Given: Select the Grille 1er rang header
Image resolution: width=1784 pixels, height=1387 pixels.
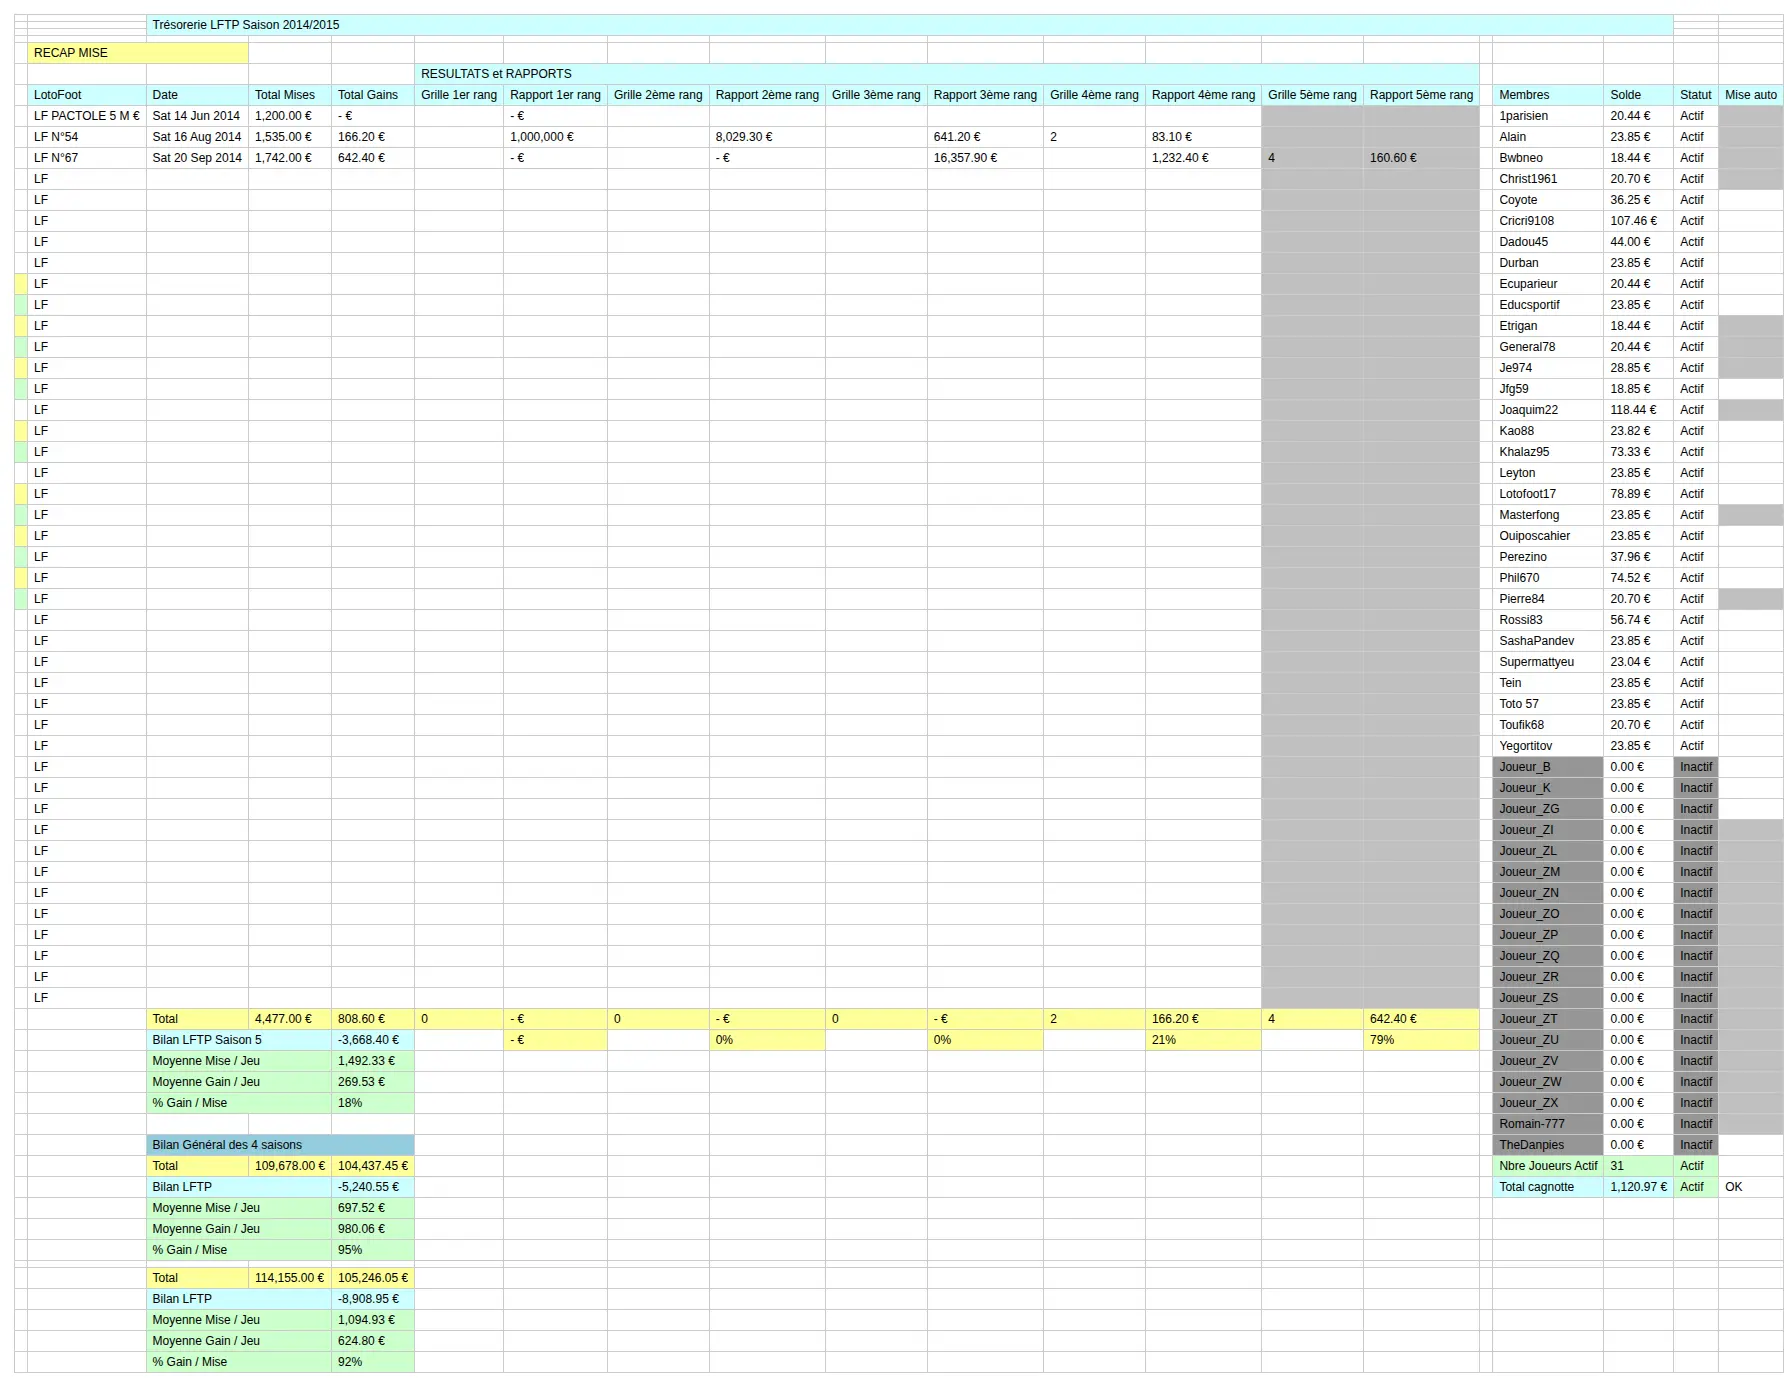Looking at the screenshot, I should [x=459, y=95].
